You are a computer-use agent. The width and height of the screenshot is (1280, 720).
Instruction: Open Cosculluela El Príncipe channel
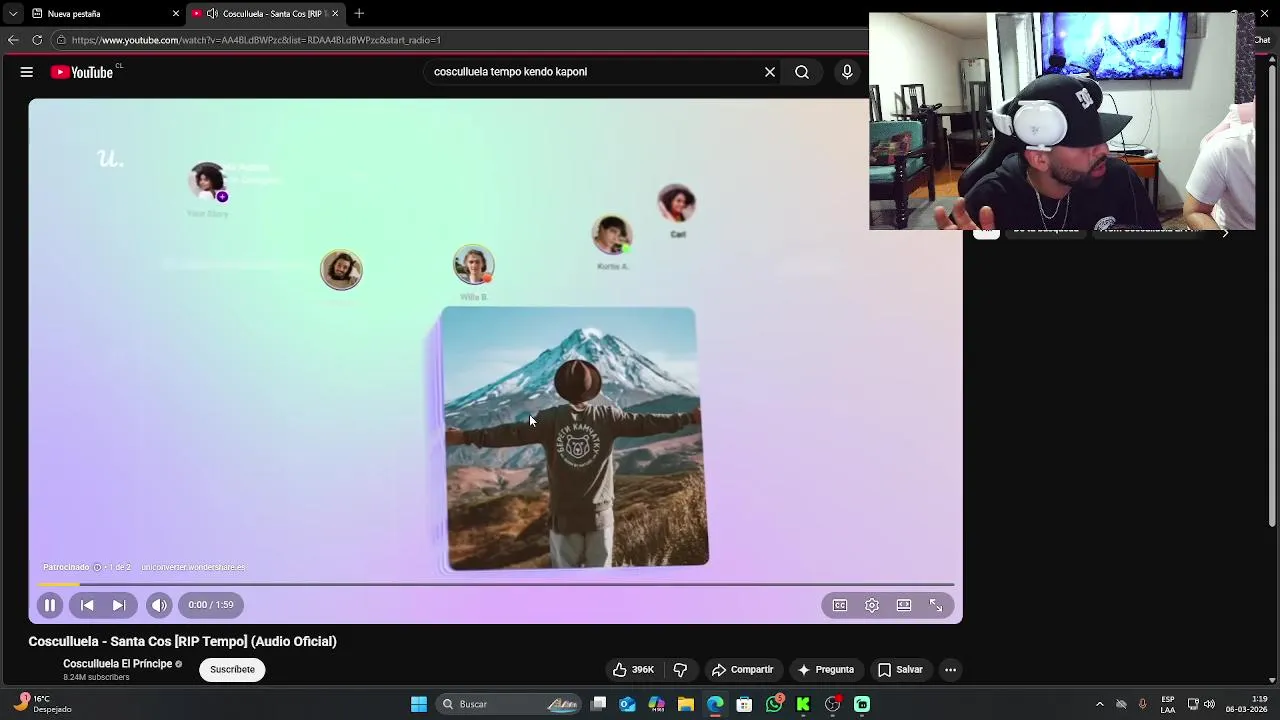click(118, 664)
